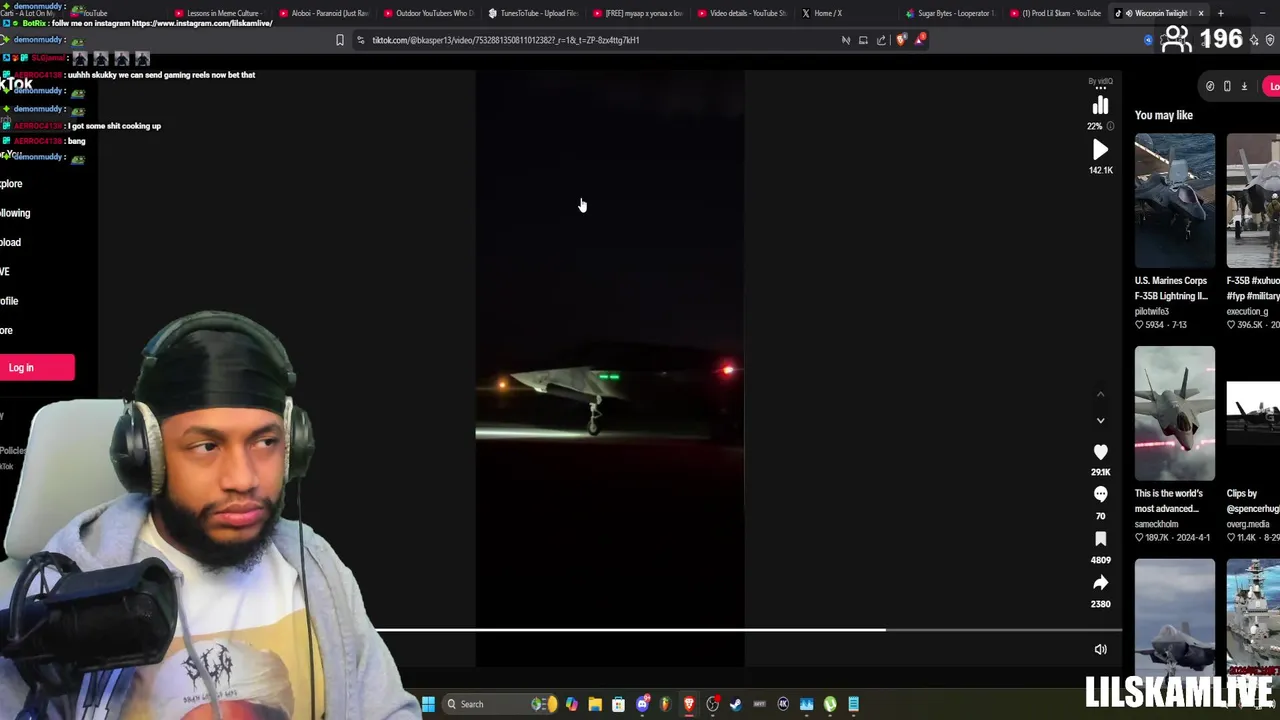This screenshot has height=720, width=1280.
Task: Open the Following sidebar item
Action: (x=15, y=213)
